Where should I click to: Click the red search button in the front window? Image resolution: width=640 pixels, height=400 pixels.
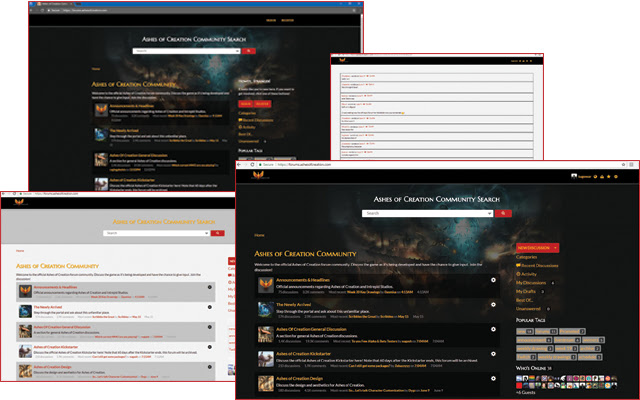pyautogui.click(x=503, y=213)
